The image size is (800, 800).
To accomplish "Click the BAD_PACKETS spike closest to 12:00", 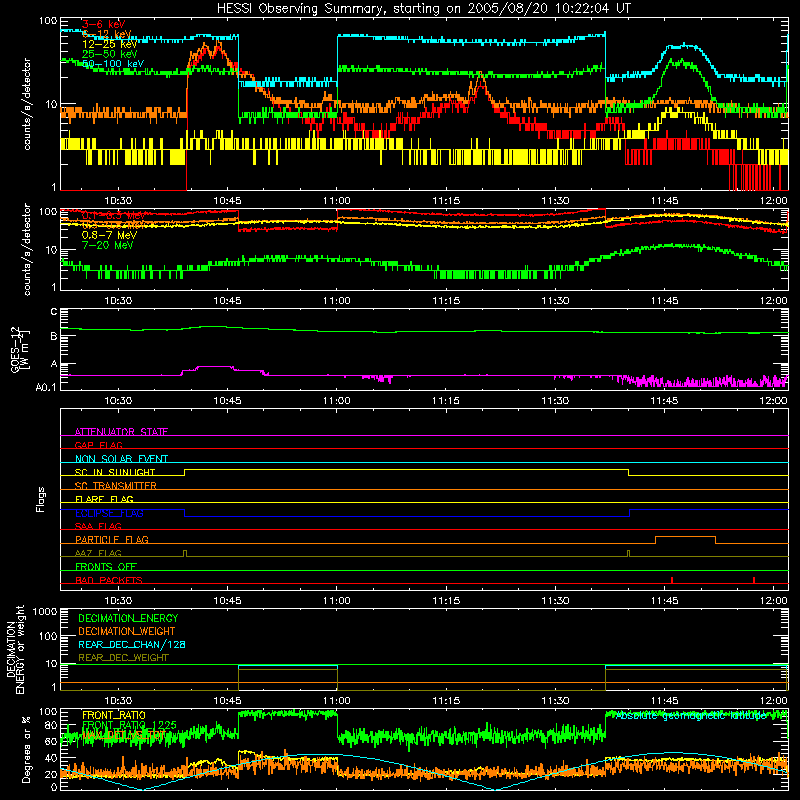I will pos(754,580).
